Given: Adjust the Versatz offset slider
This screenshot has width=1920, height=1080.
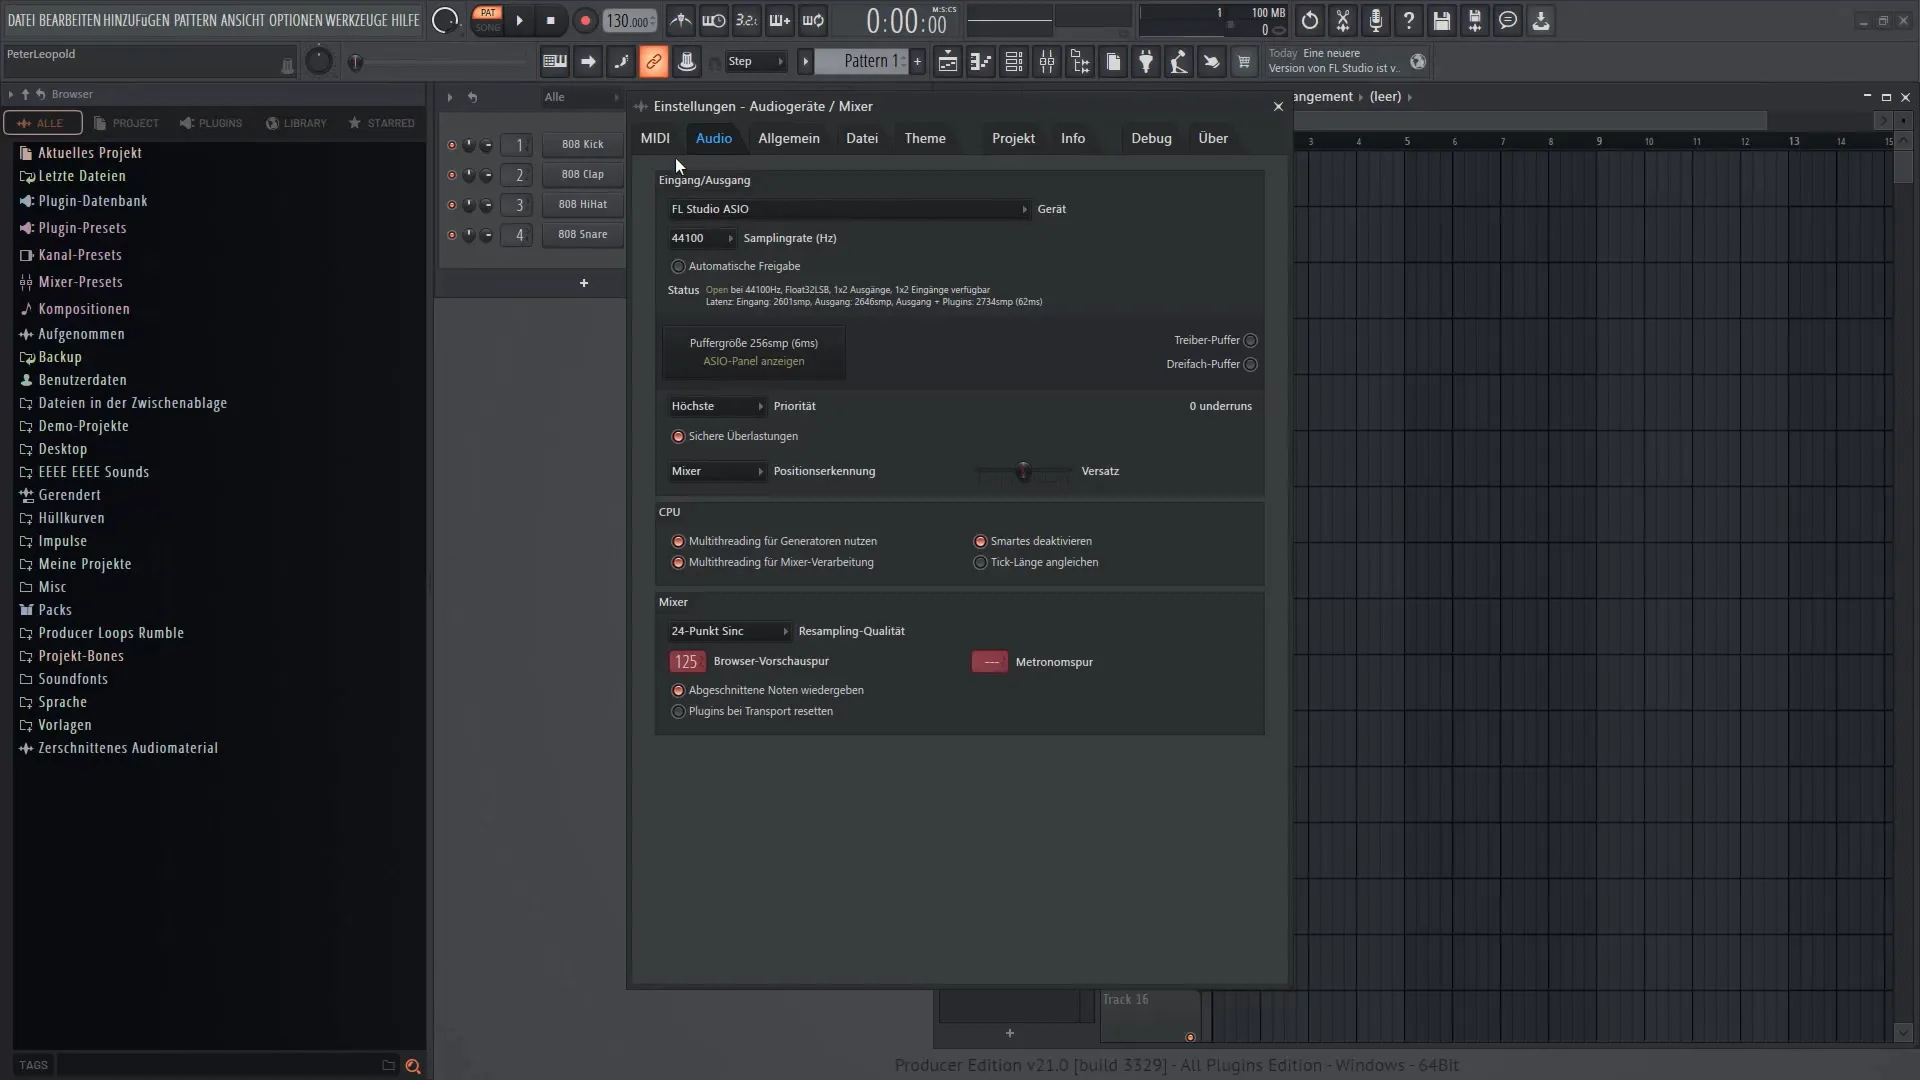Looking at the screenshot, I should [x=1023, y=471].
